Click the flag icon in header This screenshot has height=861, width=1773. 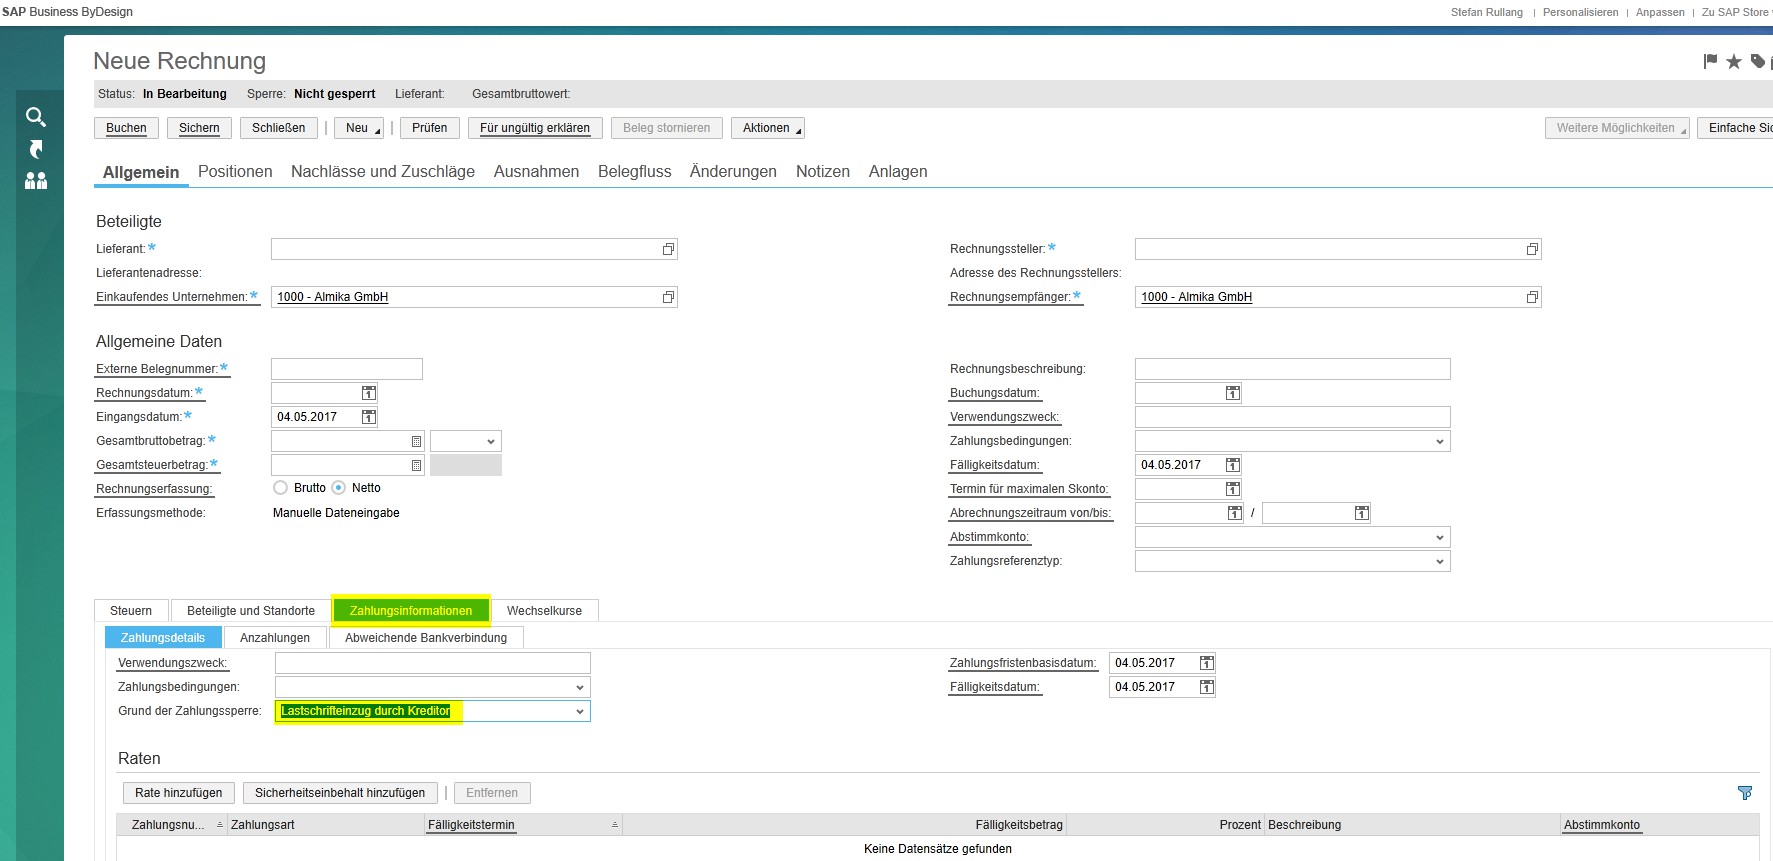1710,62
